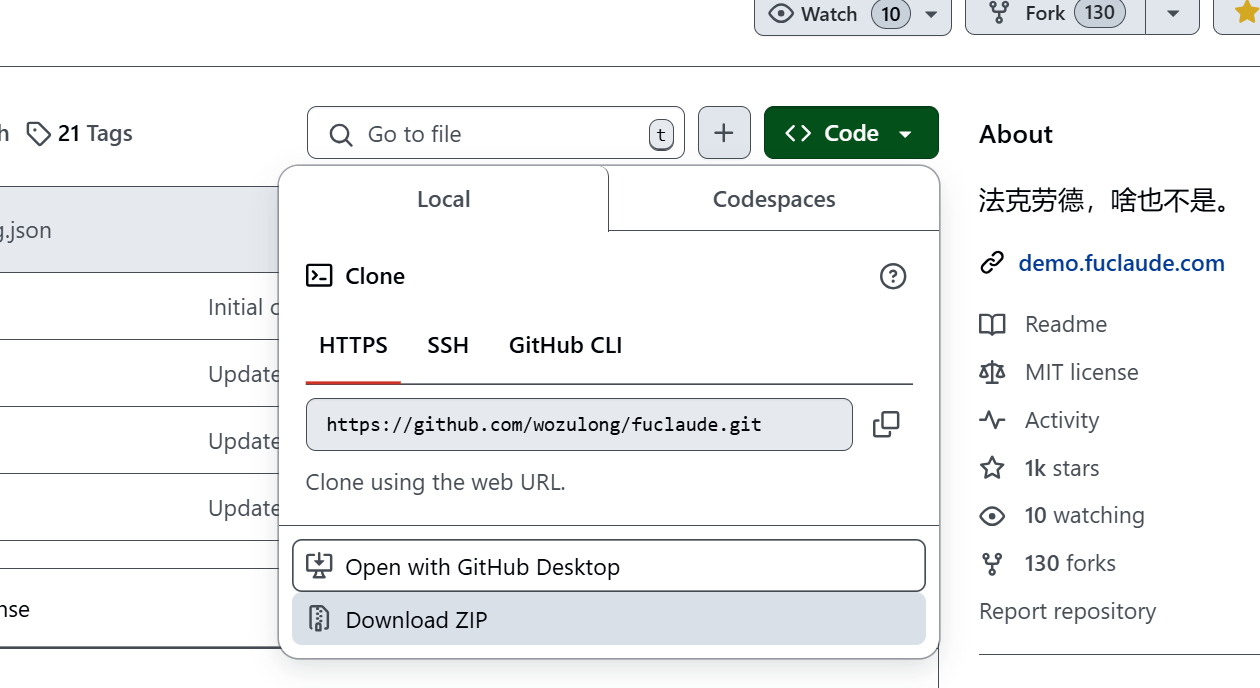Expand the Fork options dropdown arrow

tap(1173, 14)
